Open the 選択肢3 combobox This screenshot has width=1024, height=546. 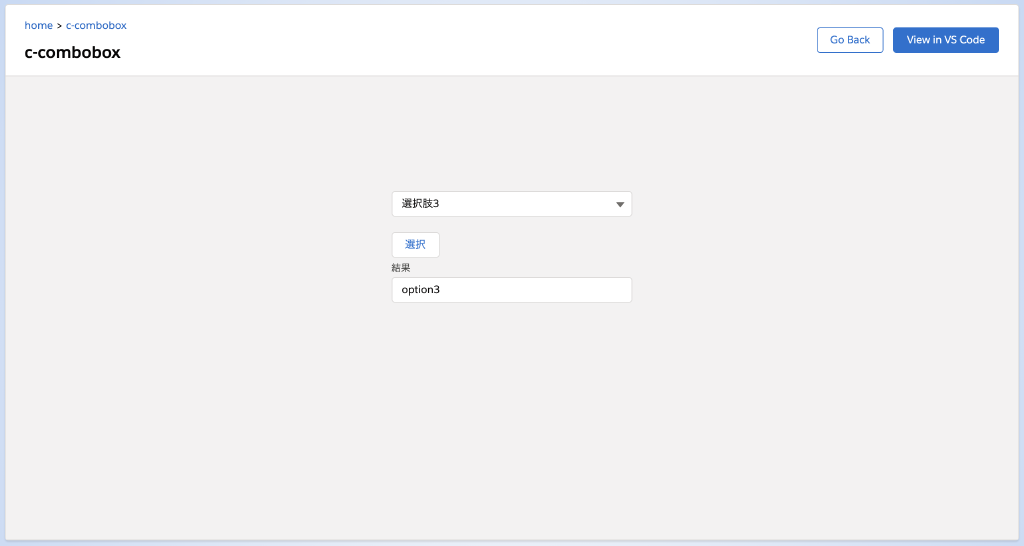tap(511, 204)
